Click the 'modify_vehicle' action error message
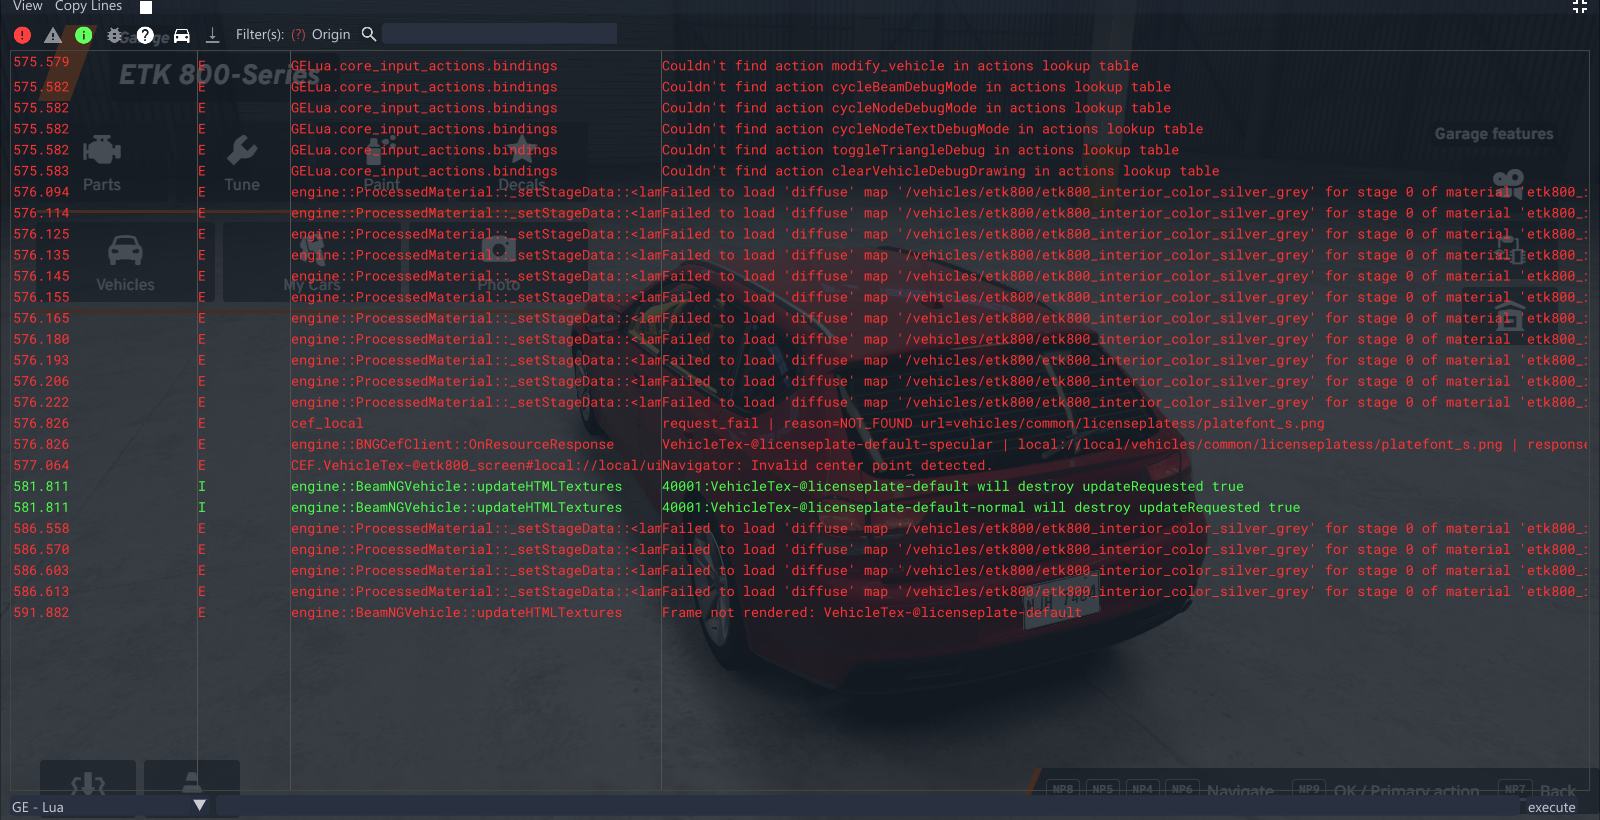The height and width of the screenshot is (820, 1600). point(900,66)
